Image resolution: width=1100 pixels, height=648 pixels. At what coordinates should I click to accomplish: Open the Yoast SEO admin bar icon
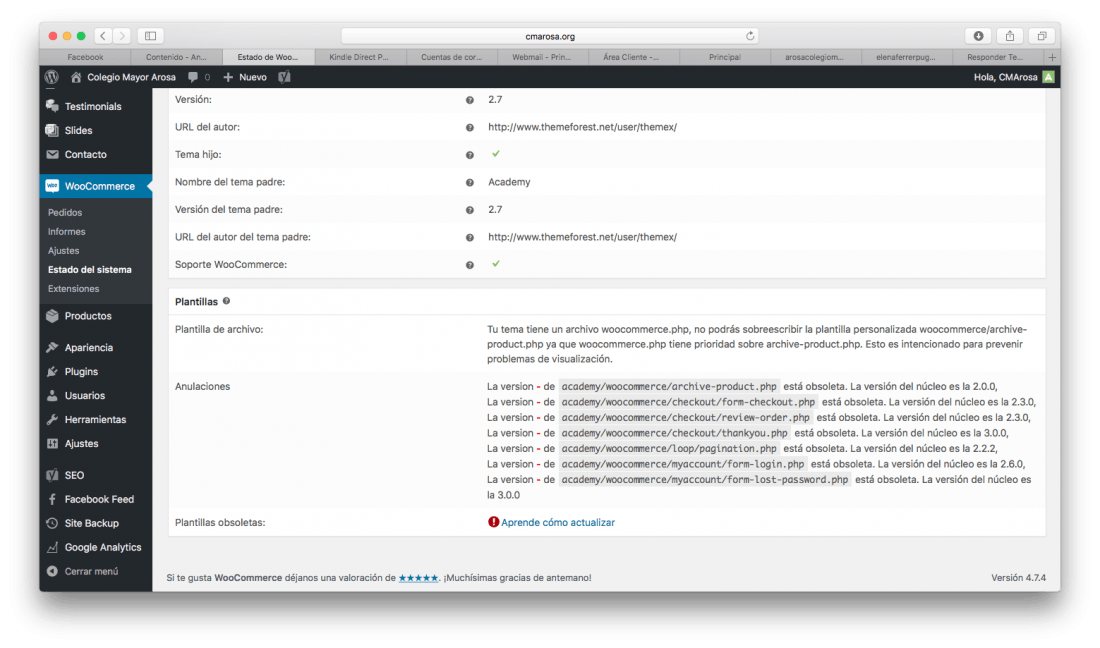coord(284,77)
